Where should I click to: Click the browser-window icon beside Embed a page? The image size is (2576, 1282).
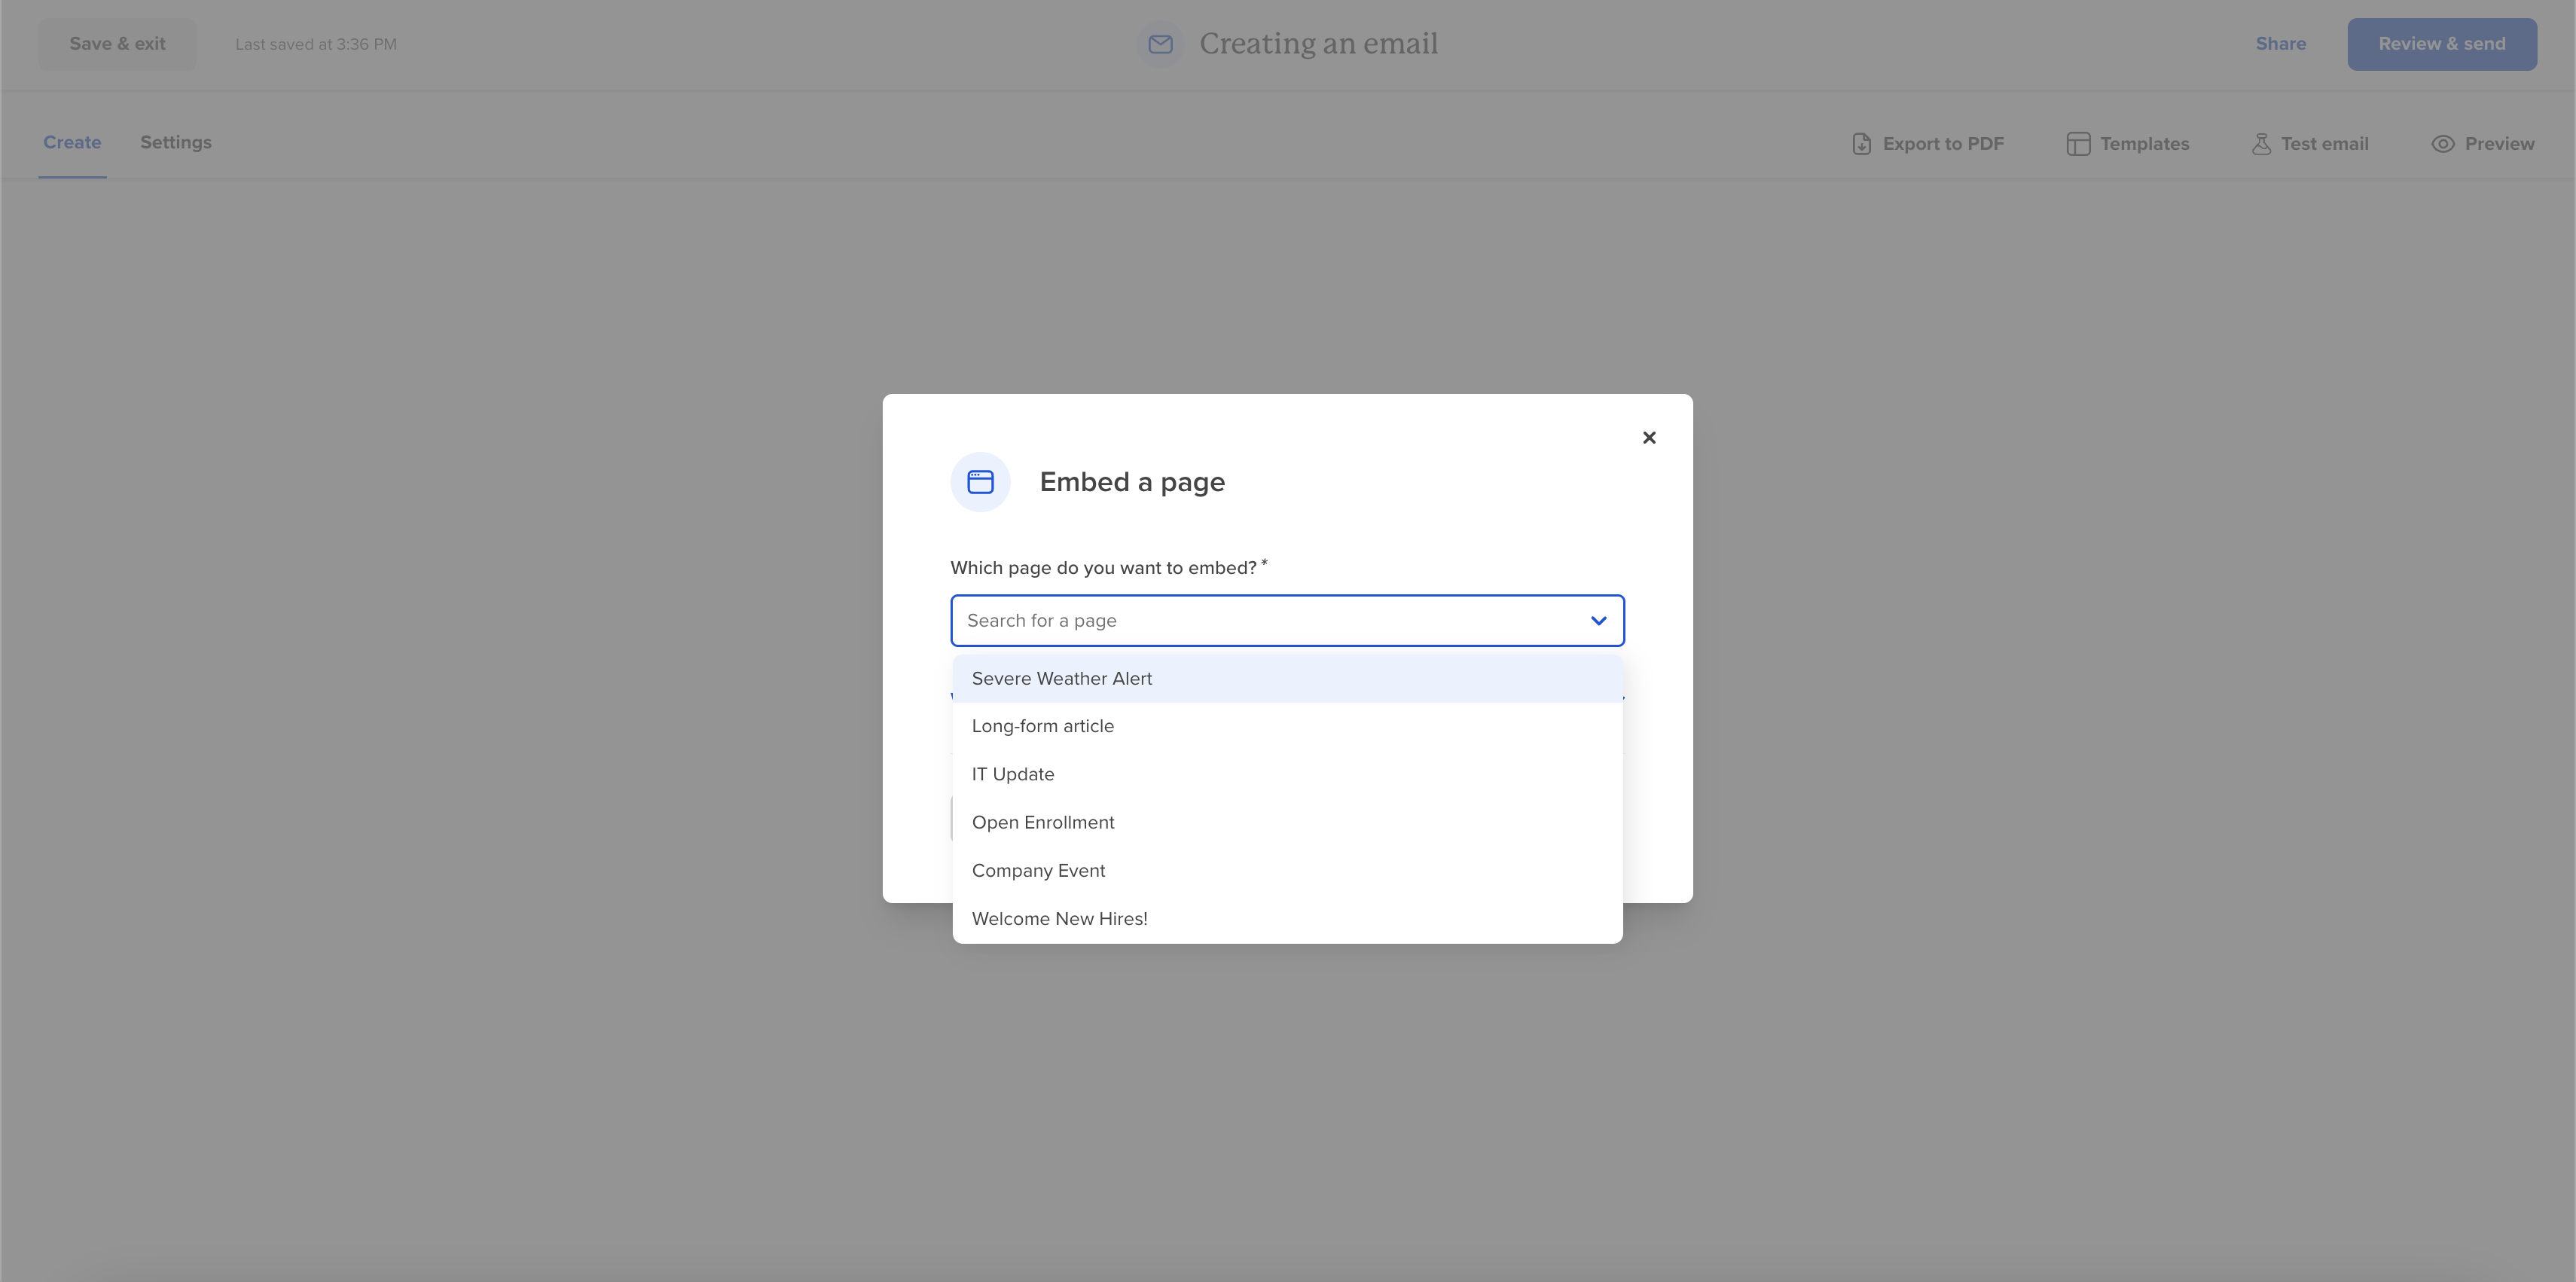point(980,482)
